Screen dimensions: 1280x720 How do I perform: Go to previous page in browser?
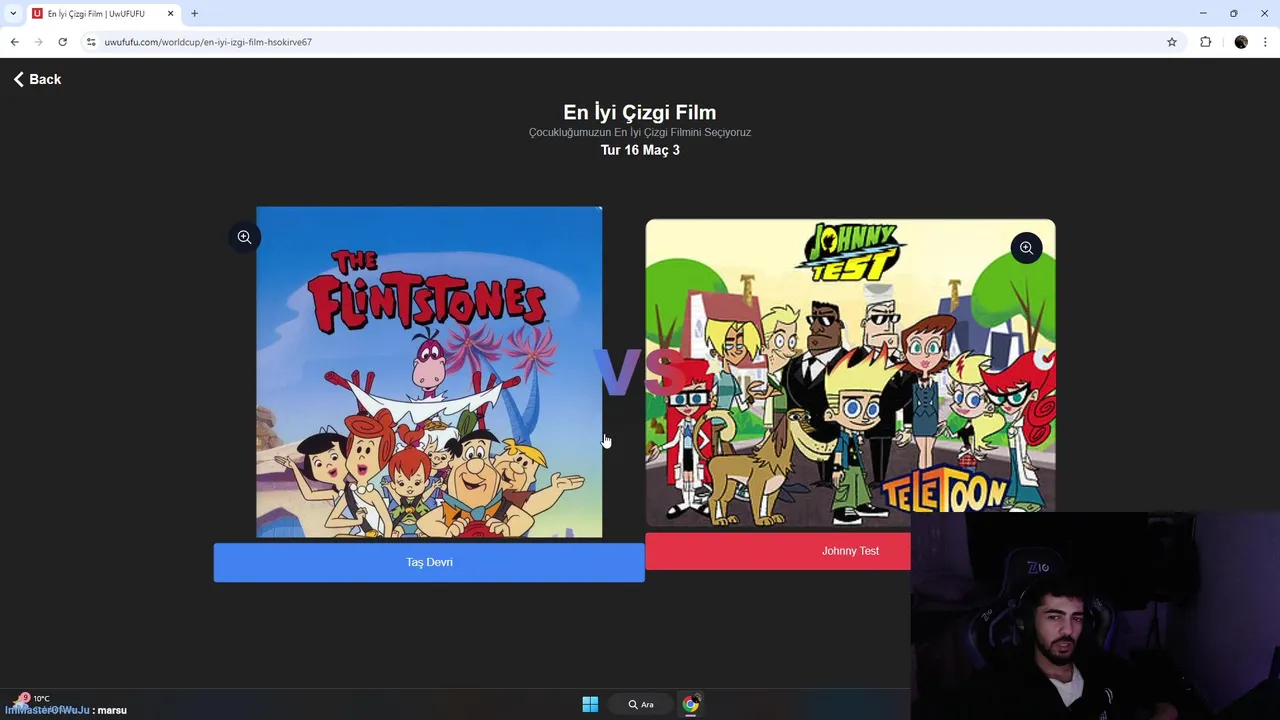[x=14, y=42]
